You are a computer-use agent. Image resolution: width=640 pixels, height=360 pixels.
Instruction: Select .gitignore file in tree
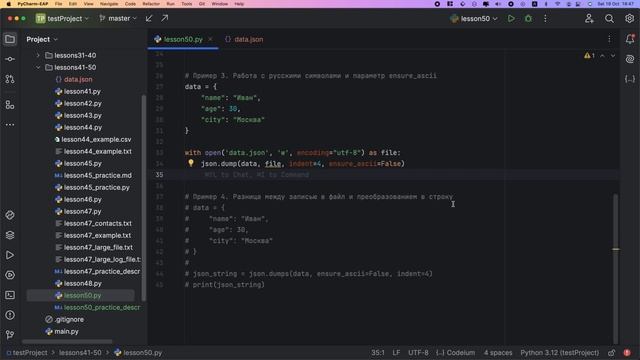(69, 319)
